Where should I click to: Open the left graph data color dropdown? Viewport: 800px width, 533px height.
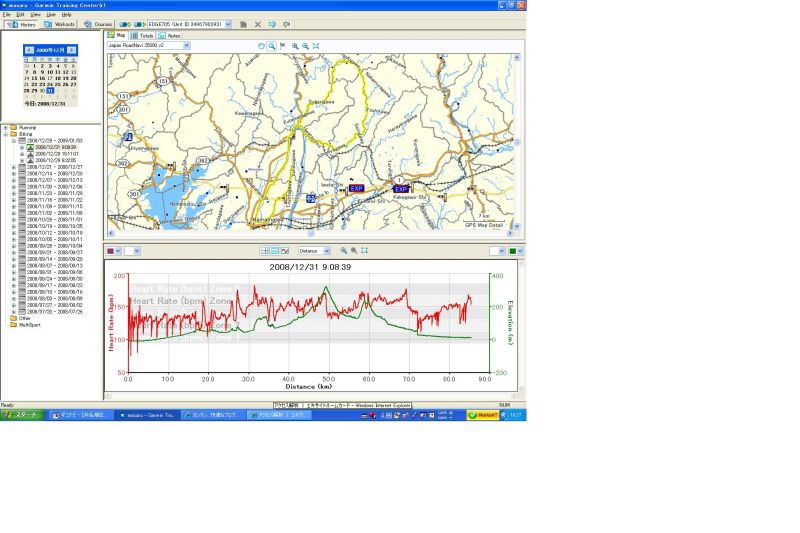[x=118, y=251]
